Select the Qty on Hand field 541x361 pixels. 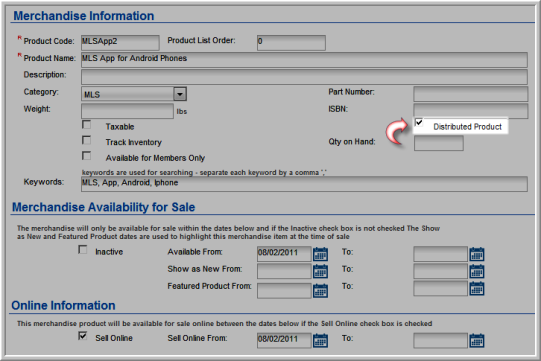coord(439,143)
